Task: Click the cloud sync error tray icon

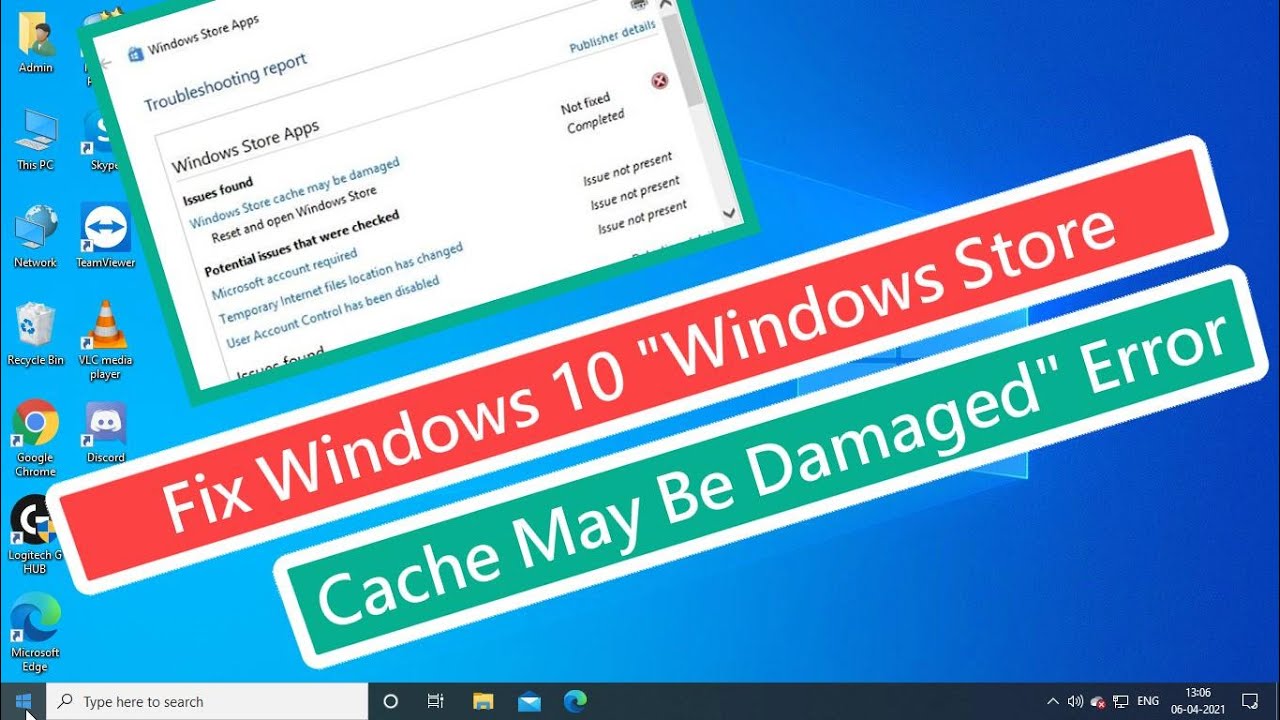Action: tap(1098, 702)
